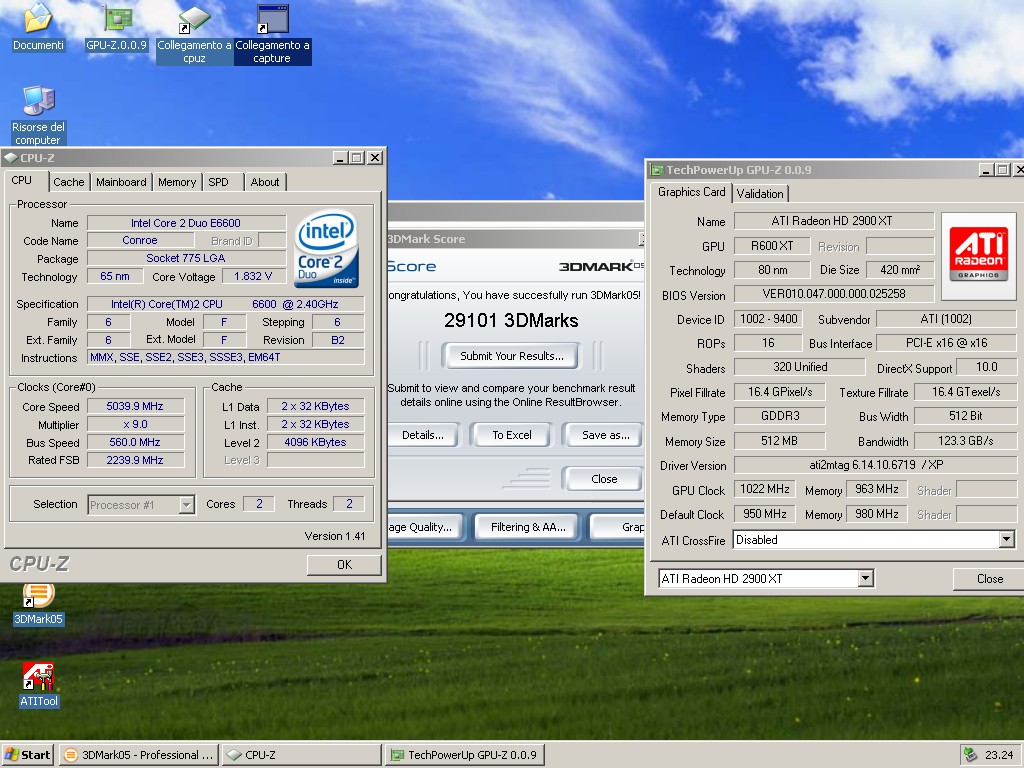Click the 23.24 clock in the taskbar
Screen dimensions: 1024x768
pos(999,755)
